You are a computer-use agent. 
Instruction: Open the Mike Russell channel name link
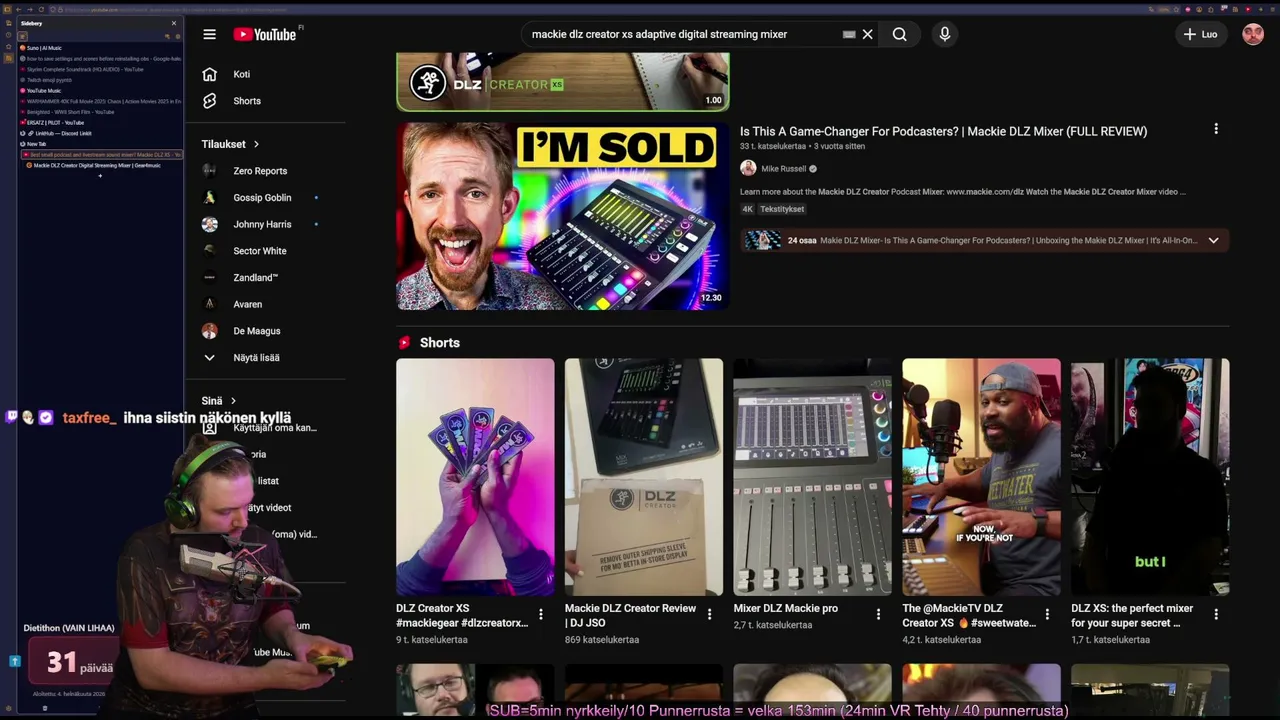(x=783, y=169)
